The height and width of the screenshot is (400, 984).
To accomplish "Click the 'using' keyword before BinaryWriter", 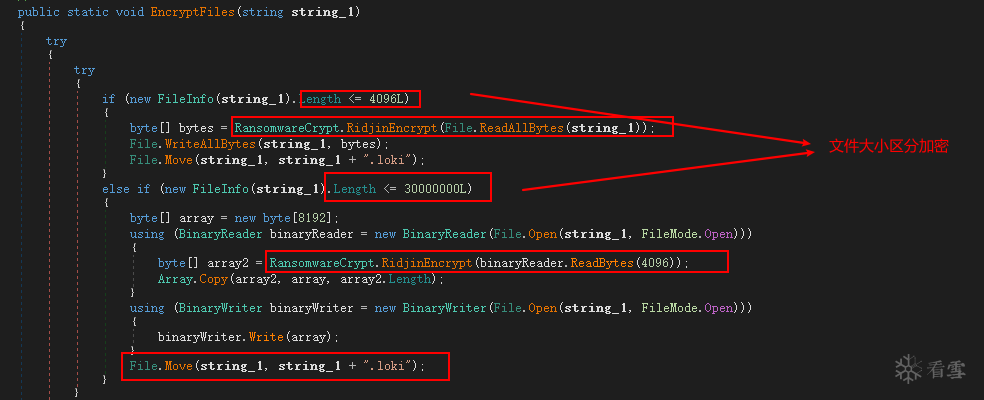I will [x=147, y=308].
